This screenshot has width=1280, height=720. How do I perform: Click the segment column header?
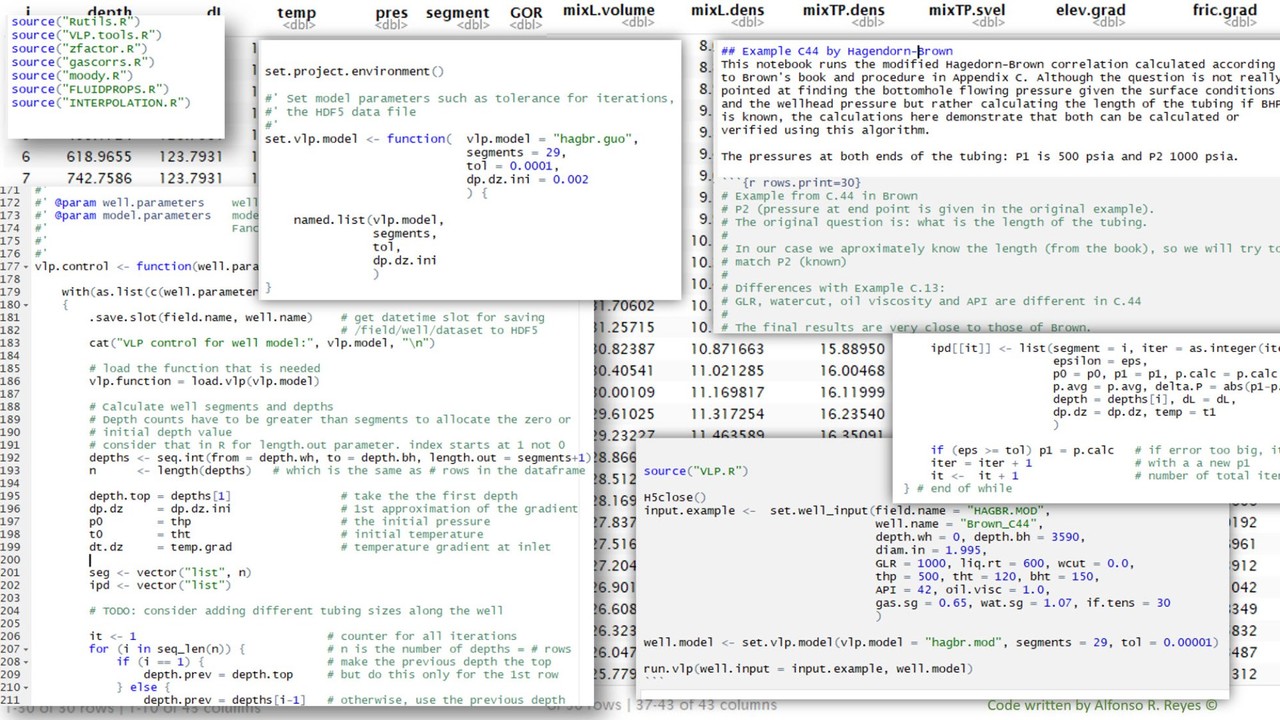pyautogui.click(x=457, y=13)
